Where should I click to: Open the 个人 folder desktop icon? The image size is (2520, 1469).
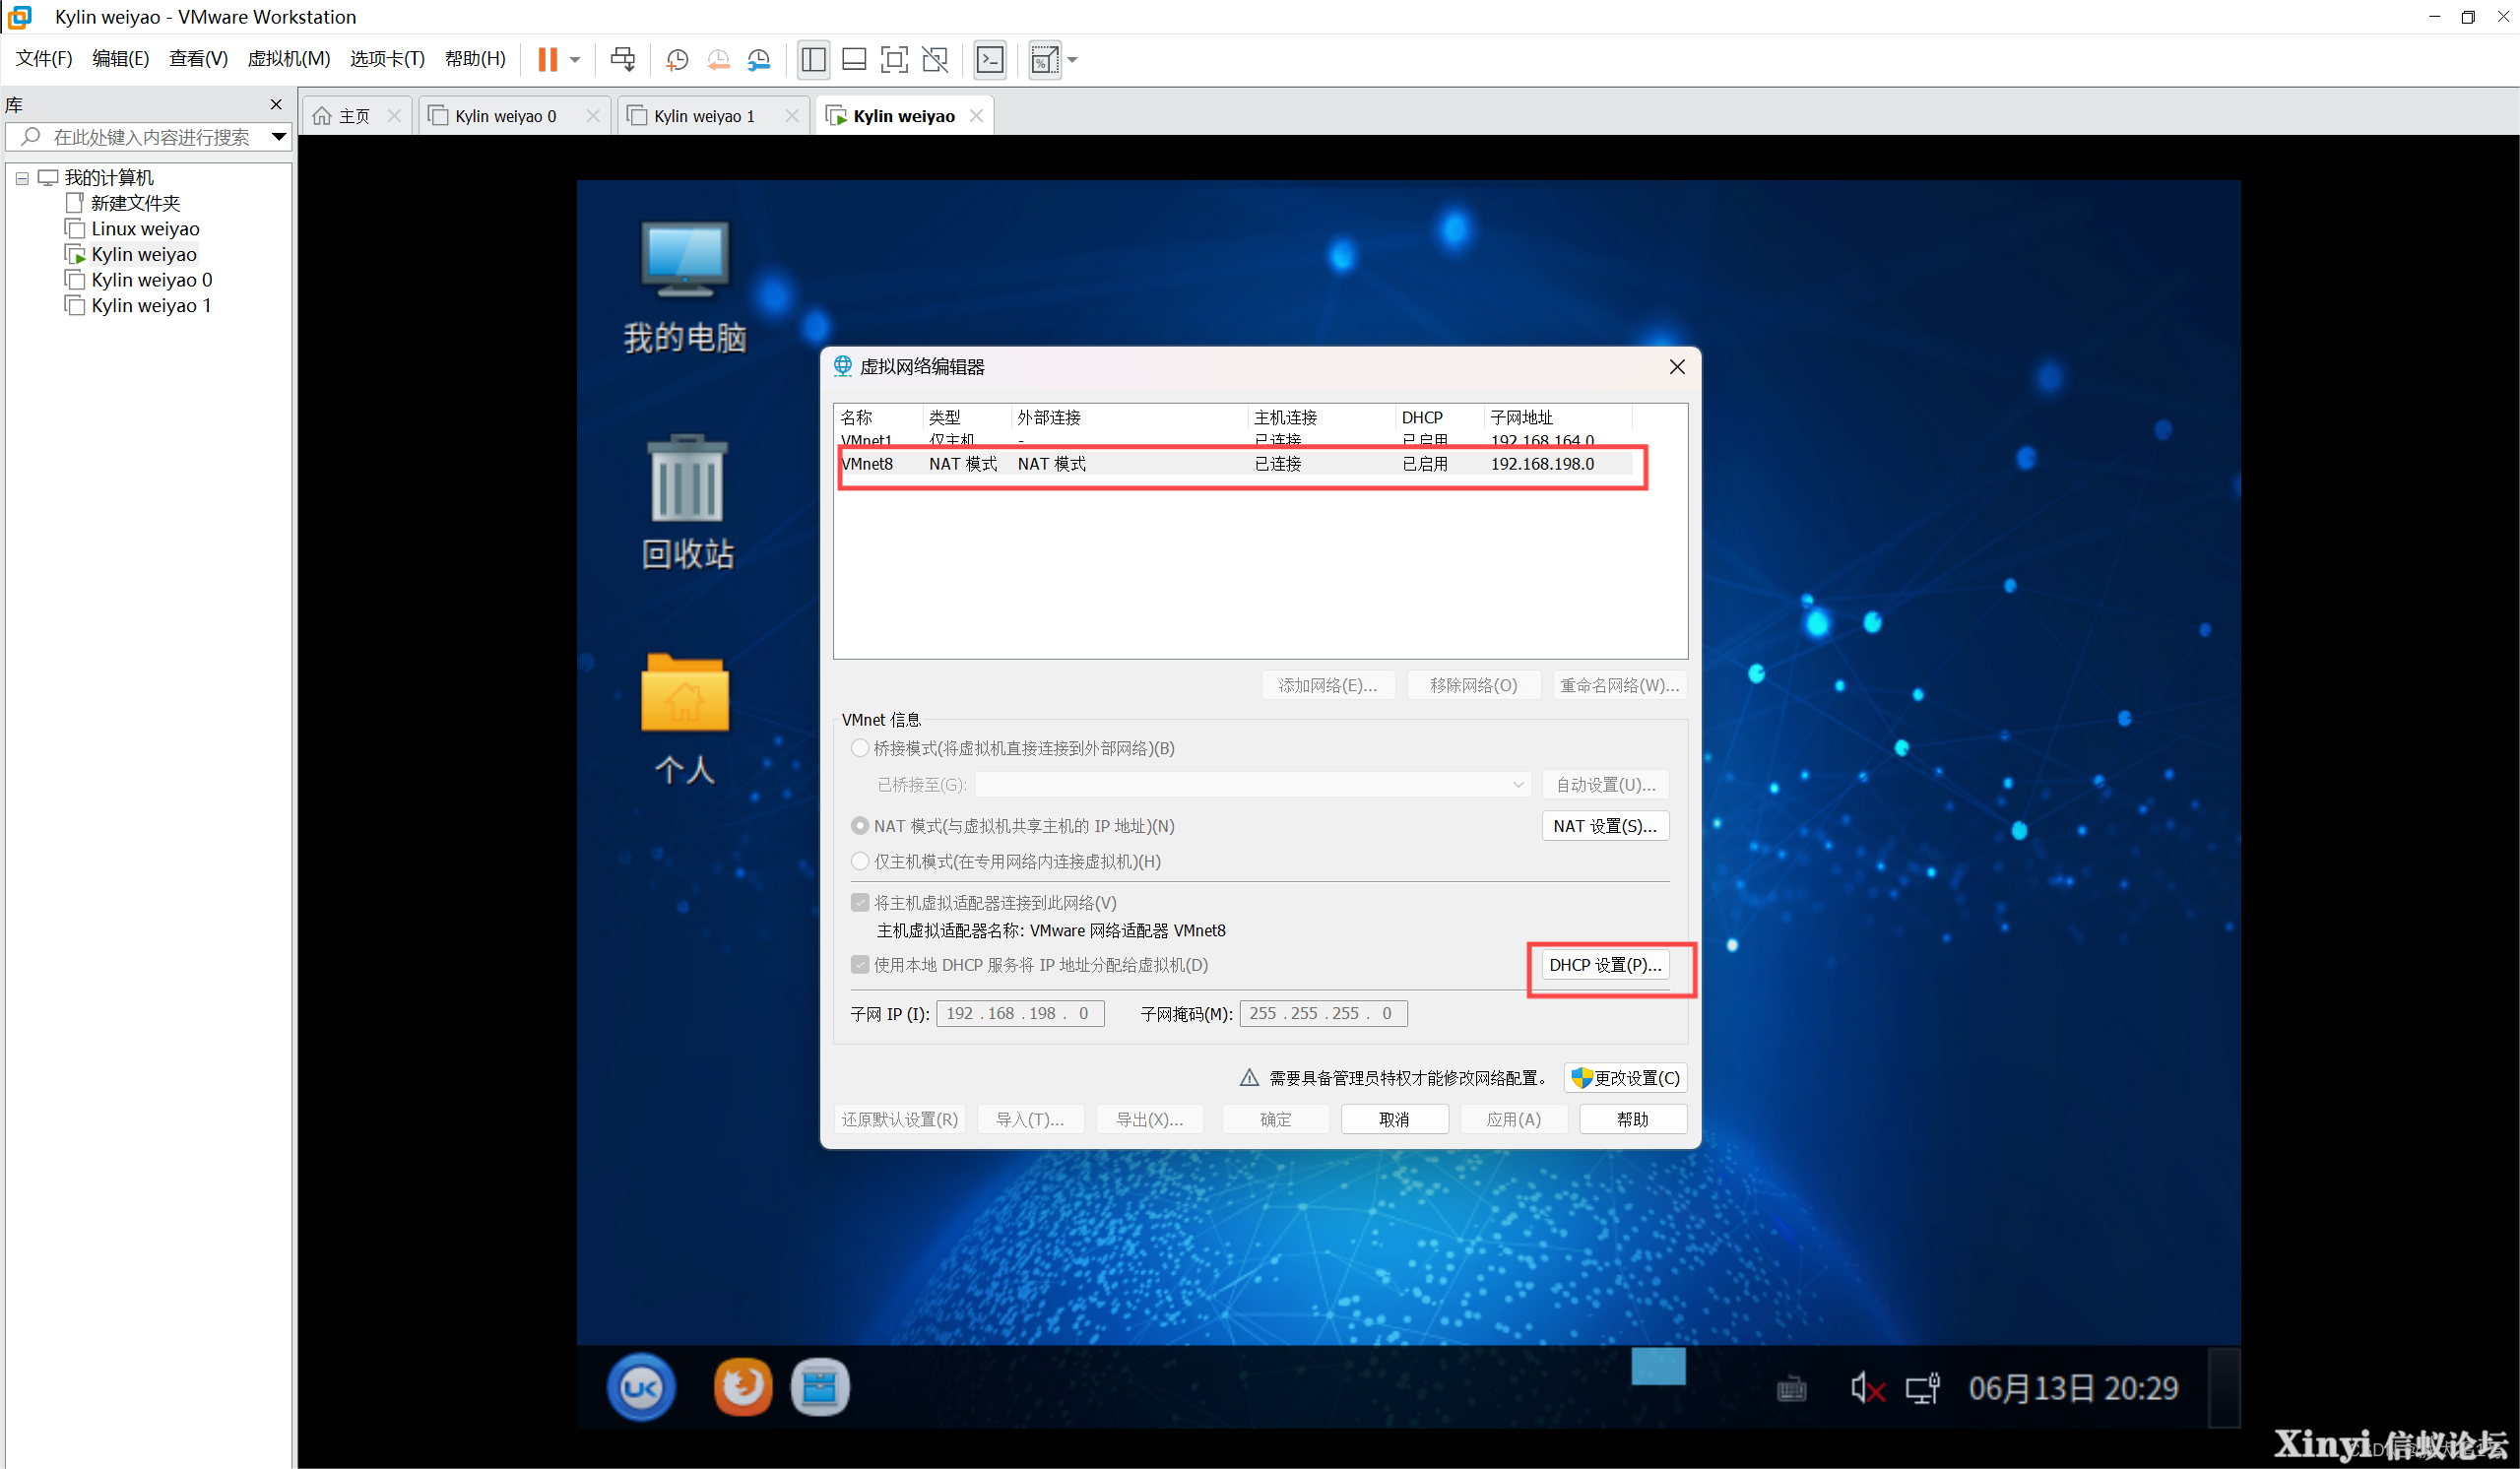click(685, 718)
